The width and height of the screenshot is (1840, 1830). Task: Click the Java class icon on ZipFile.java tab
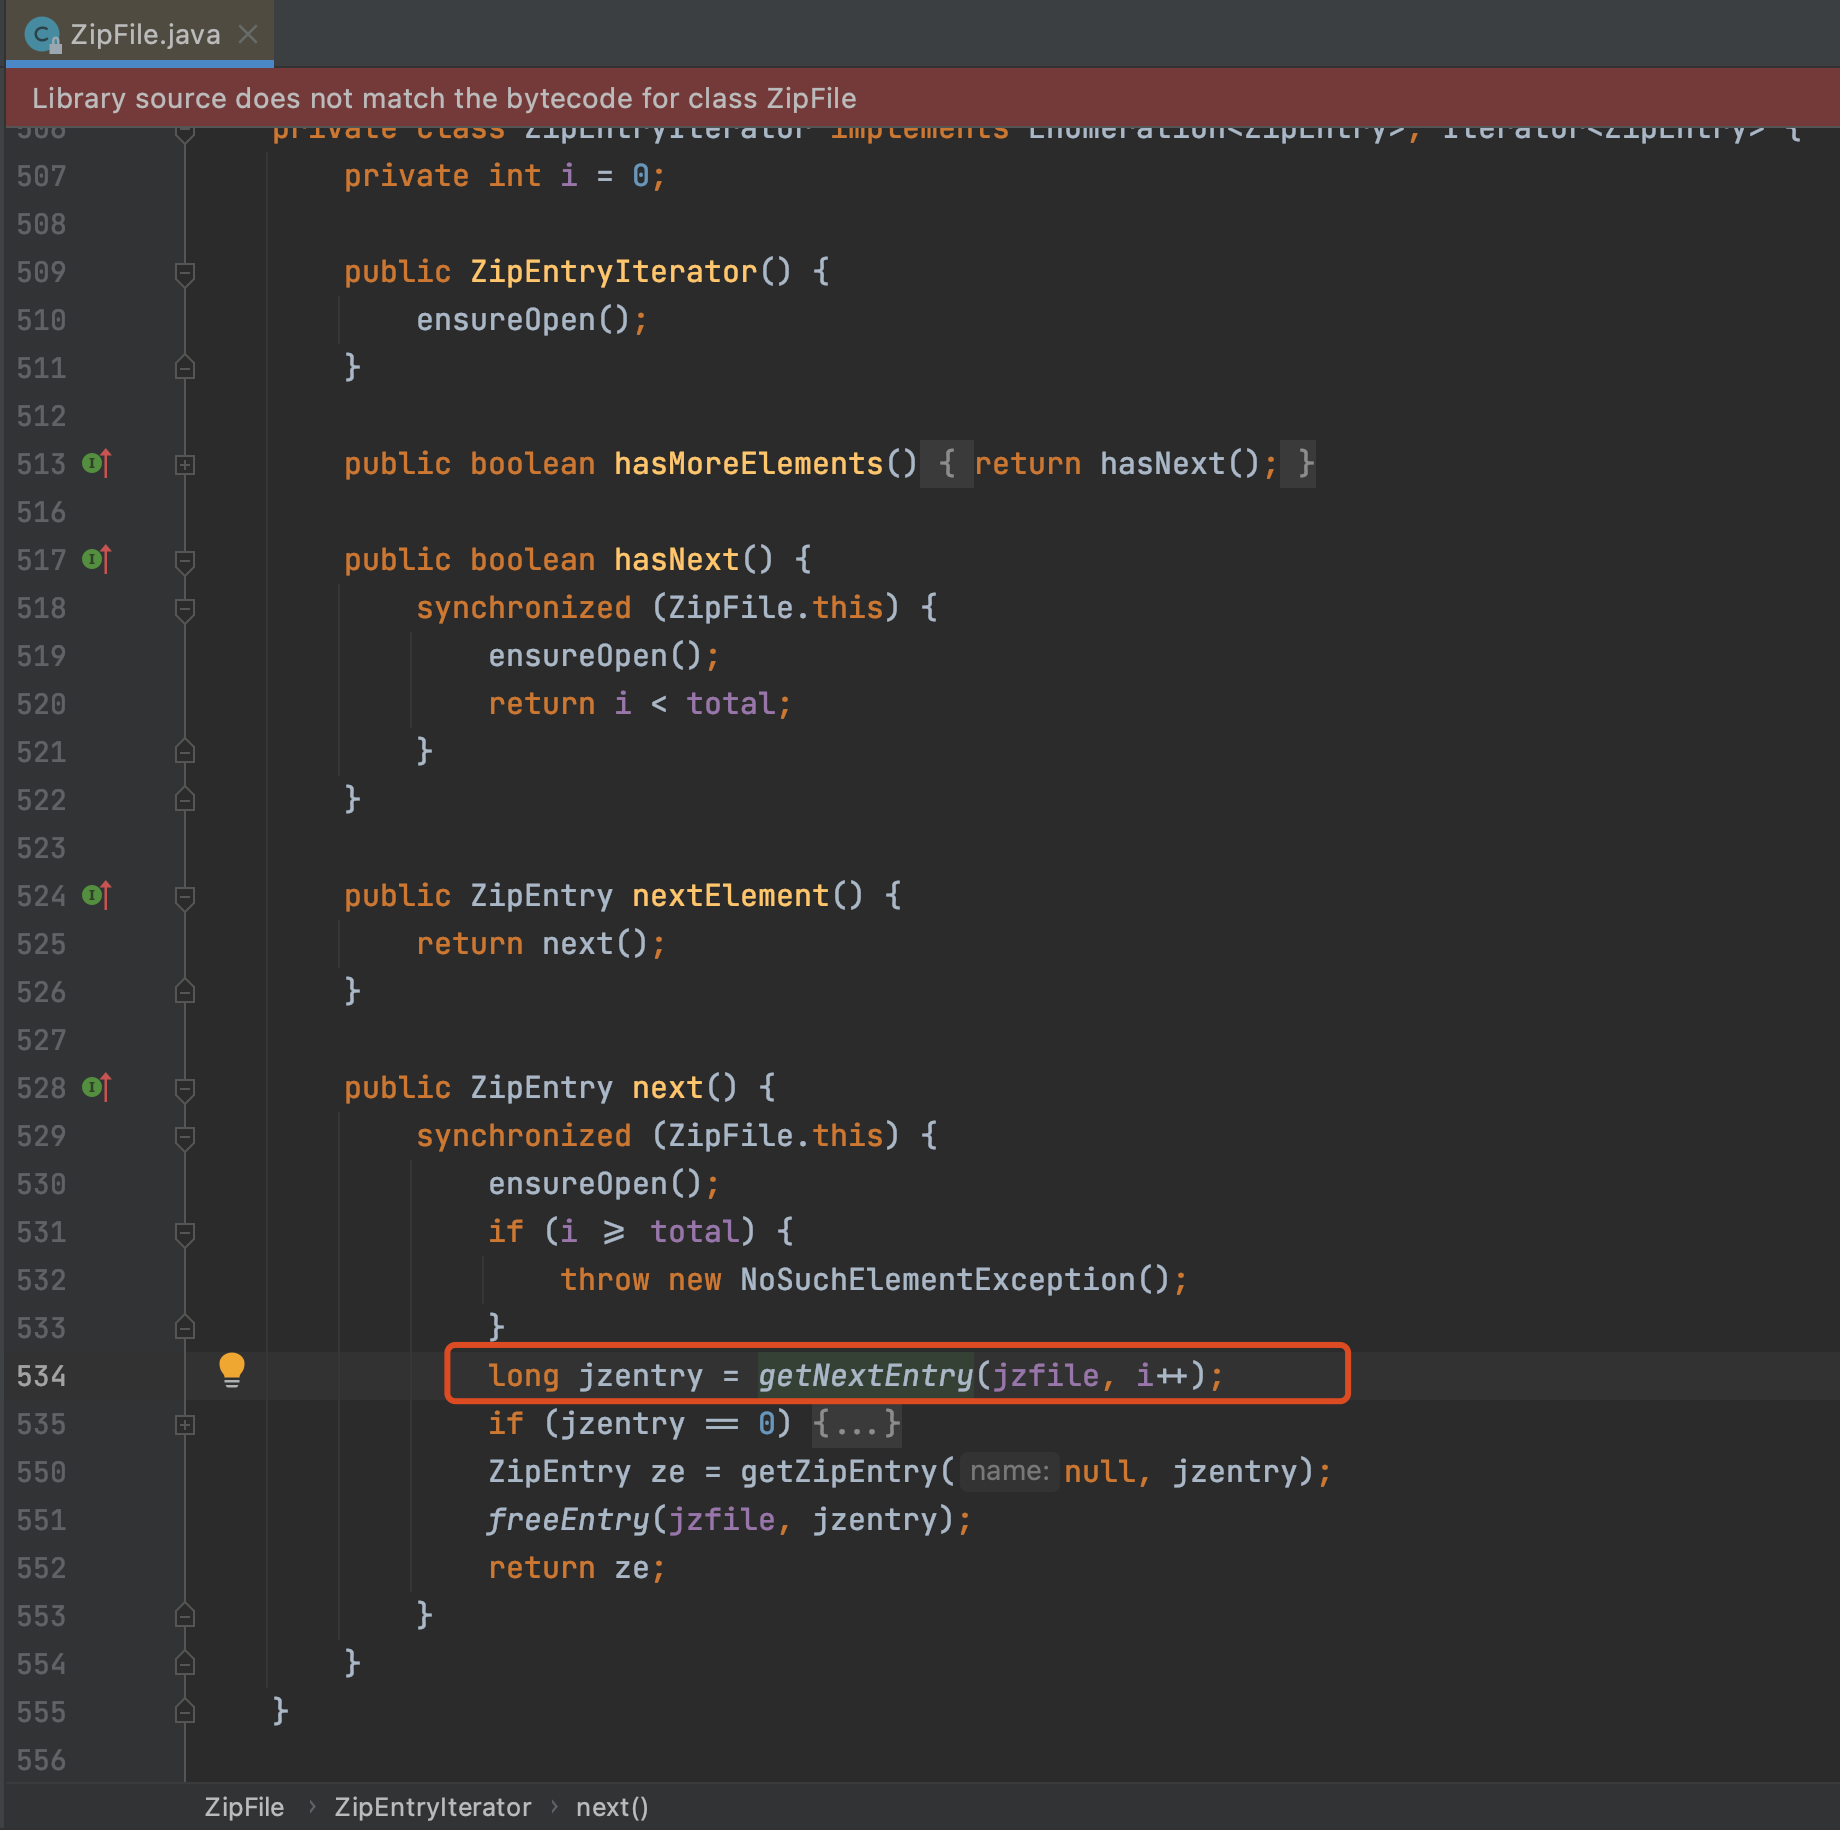(42, 35)
